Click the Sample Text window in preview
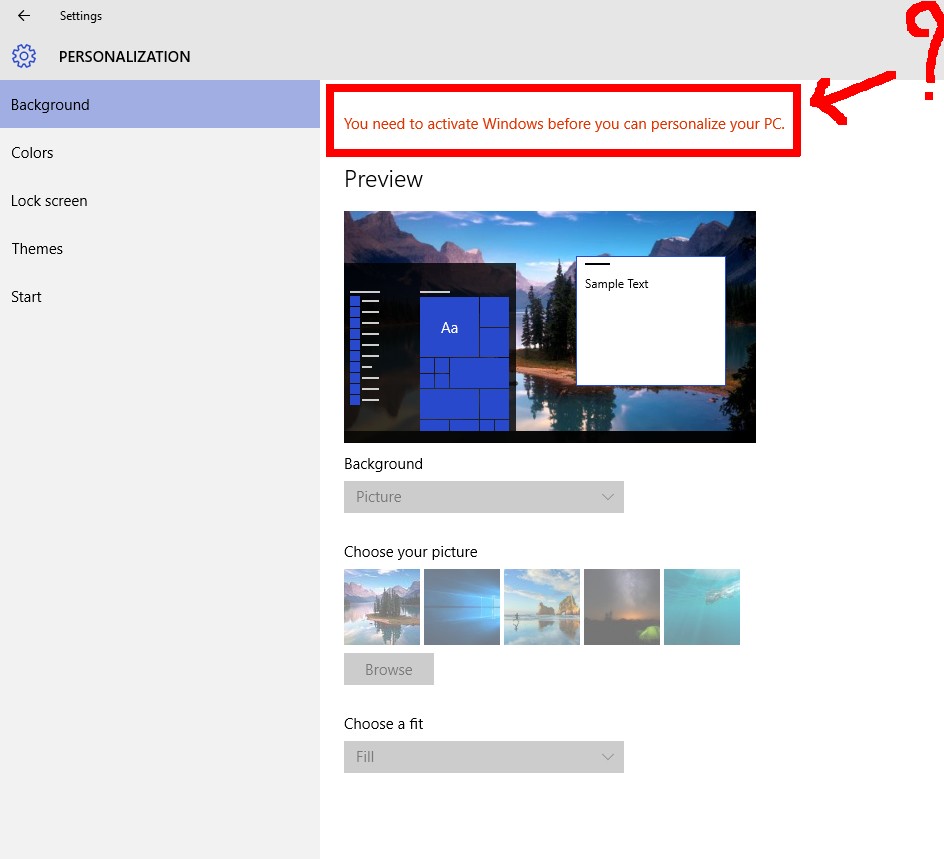The height and width of the screenshot is (859, 944). [x=650, y=320]
